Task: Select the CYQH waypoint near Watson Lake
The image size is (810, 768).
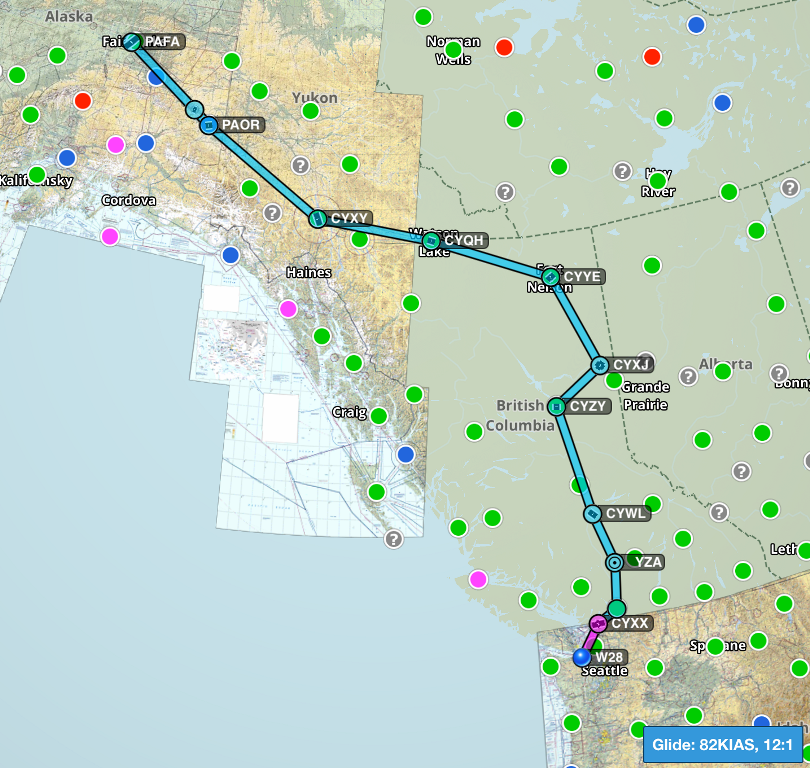Action: (431, 240)
